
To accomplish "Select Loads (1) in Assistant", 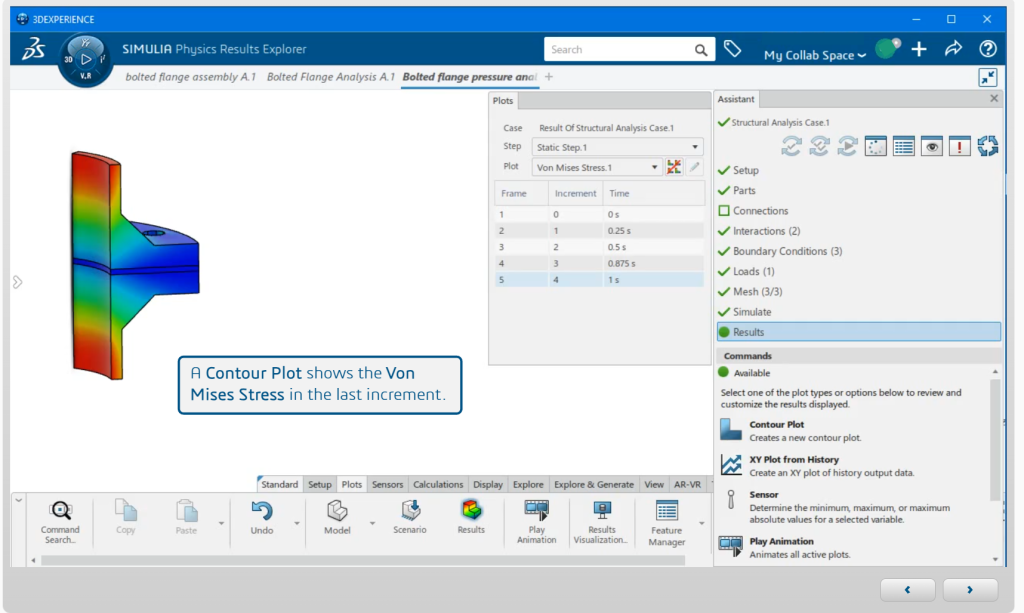I will pos(754,272).
